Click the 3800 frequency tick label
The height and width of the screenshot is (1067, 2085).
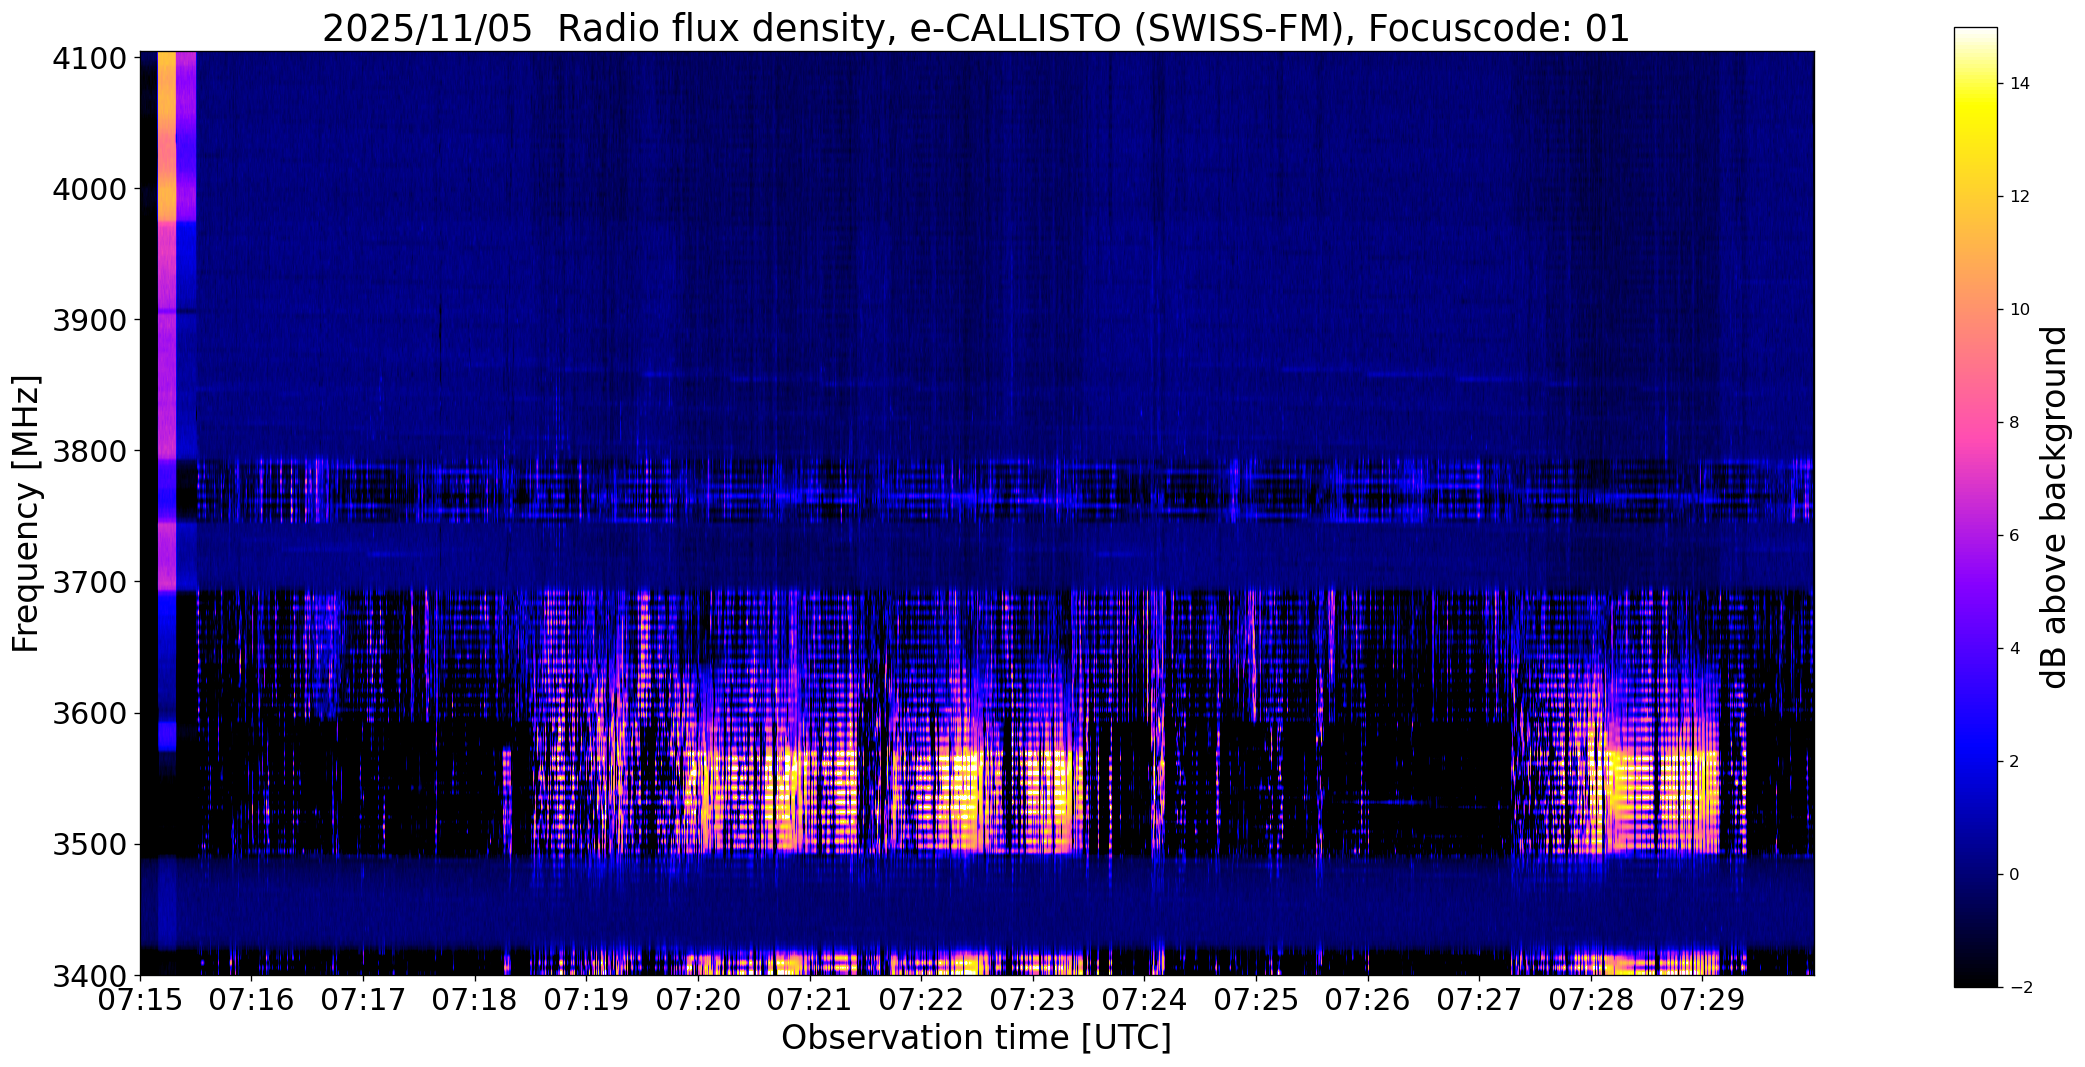coord(90,451)
